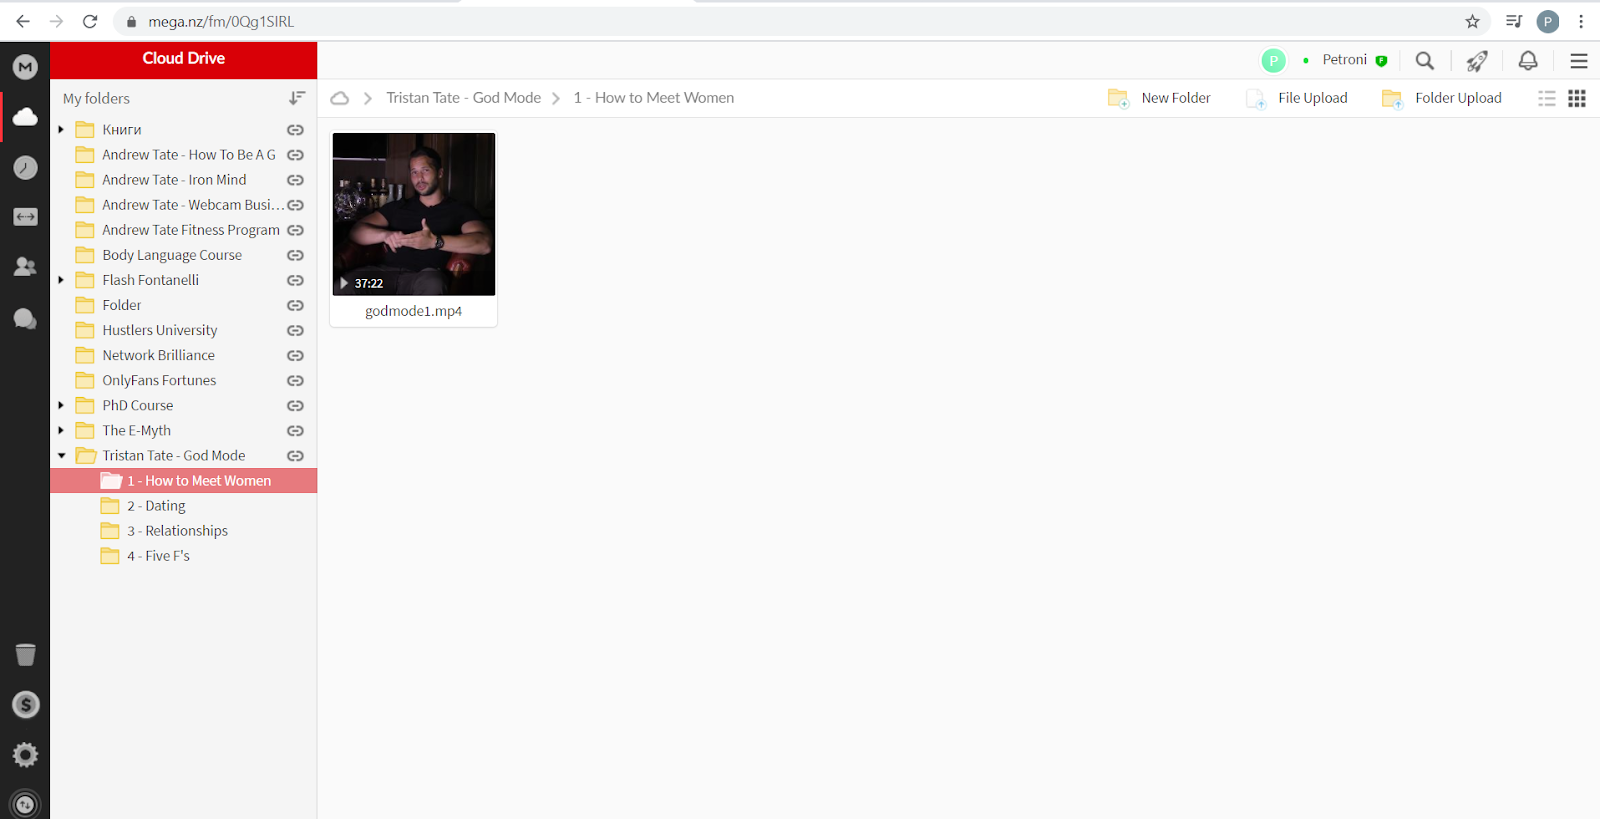Switch to list view
Image resolution: width=1600 pixels, height=819 pixels.
[1547, 98]
